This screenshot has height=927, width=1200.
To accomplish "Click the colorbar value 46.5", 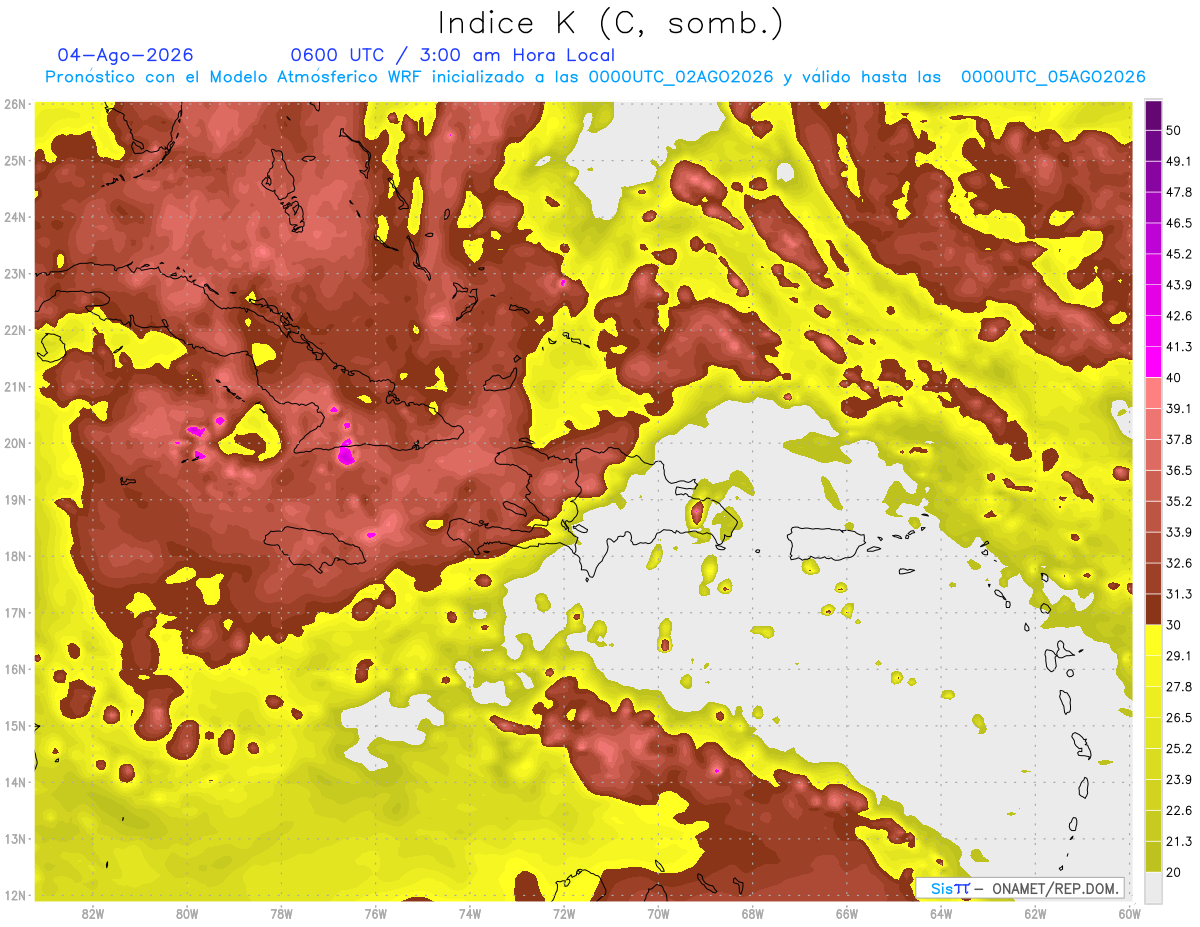I will coord(1178,223).
